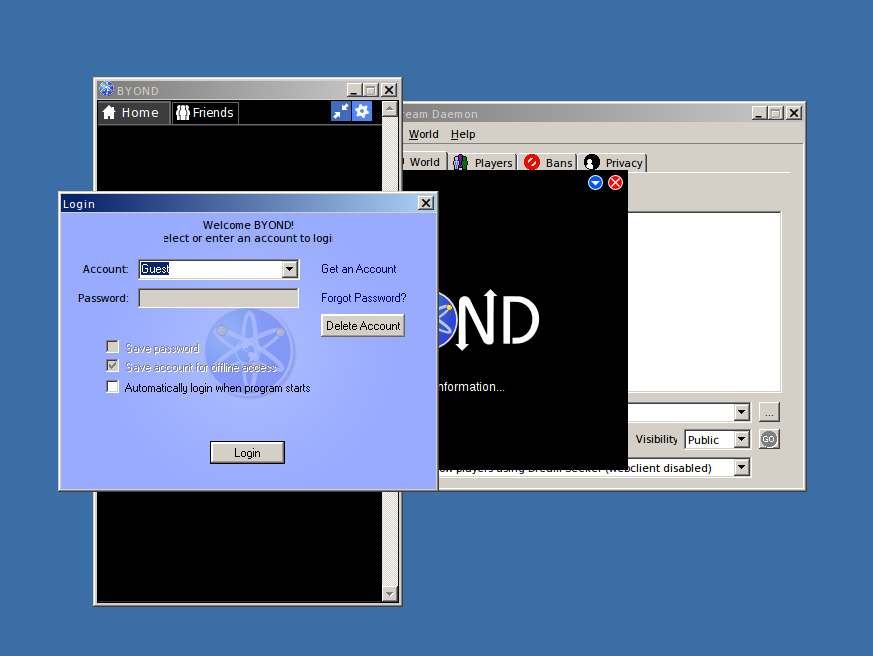Close the BYOND window
Viewport: 873px width, 656px height.
(389, 90)
